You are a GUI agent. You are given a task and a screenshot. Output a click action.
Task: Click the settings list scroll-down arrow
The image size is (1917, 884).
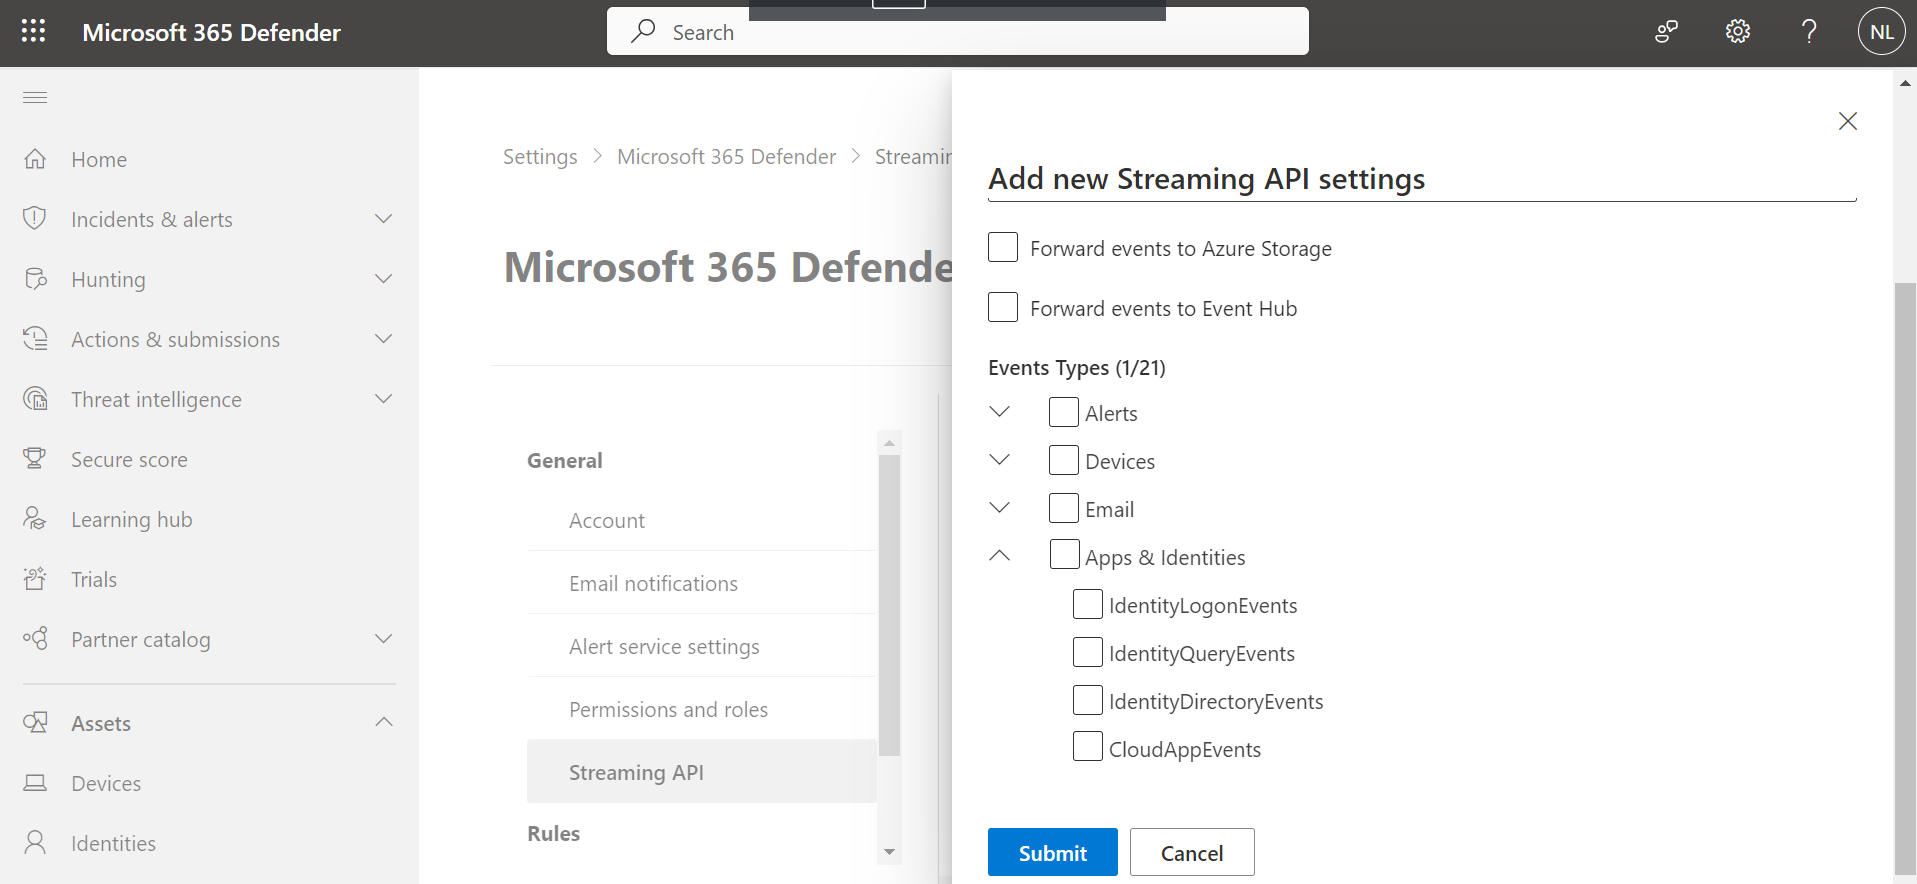tap(889, 852)
